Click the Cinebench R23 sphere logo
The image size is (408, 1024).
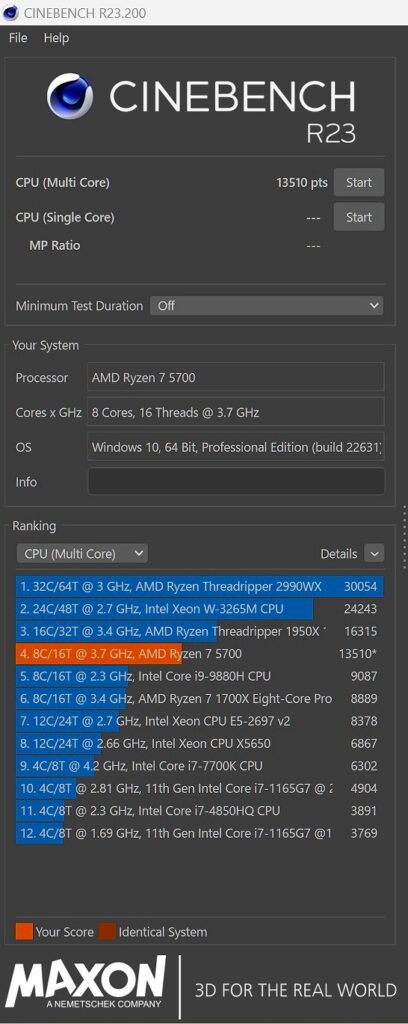pyautogui.click(x=69, y=96)
